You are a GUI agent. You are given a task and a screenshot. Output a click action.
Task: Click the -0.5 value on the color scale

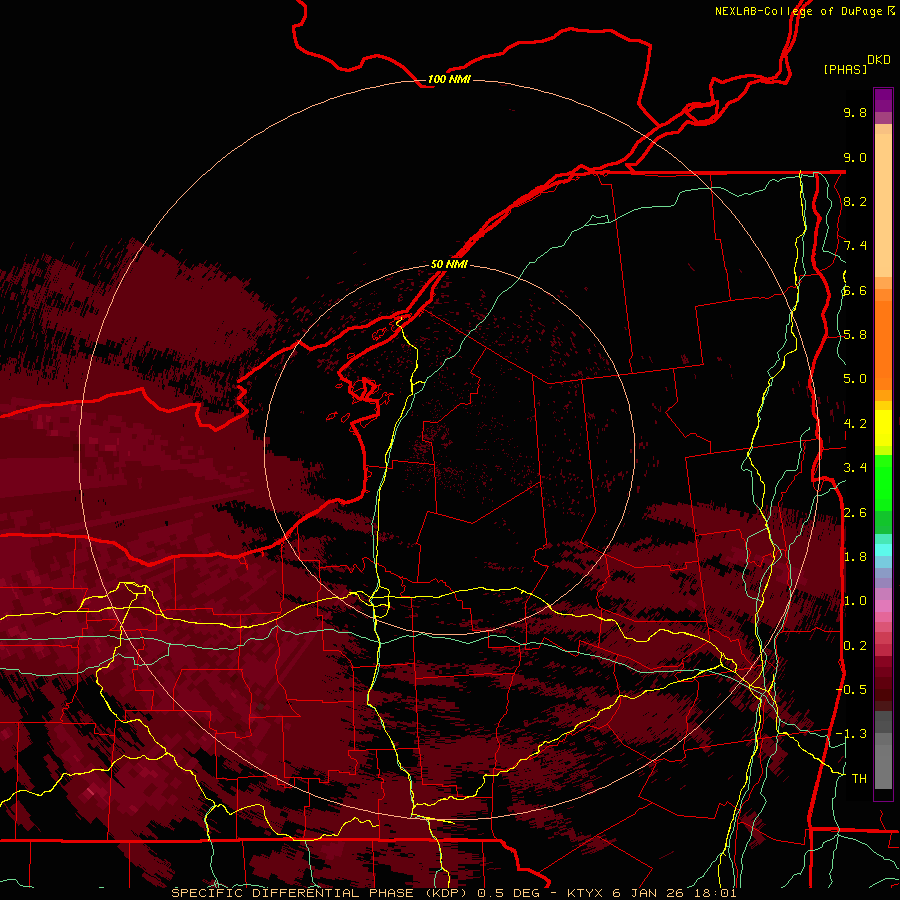coord(852,690)
